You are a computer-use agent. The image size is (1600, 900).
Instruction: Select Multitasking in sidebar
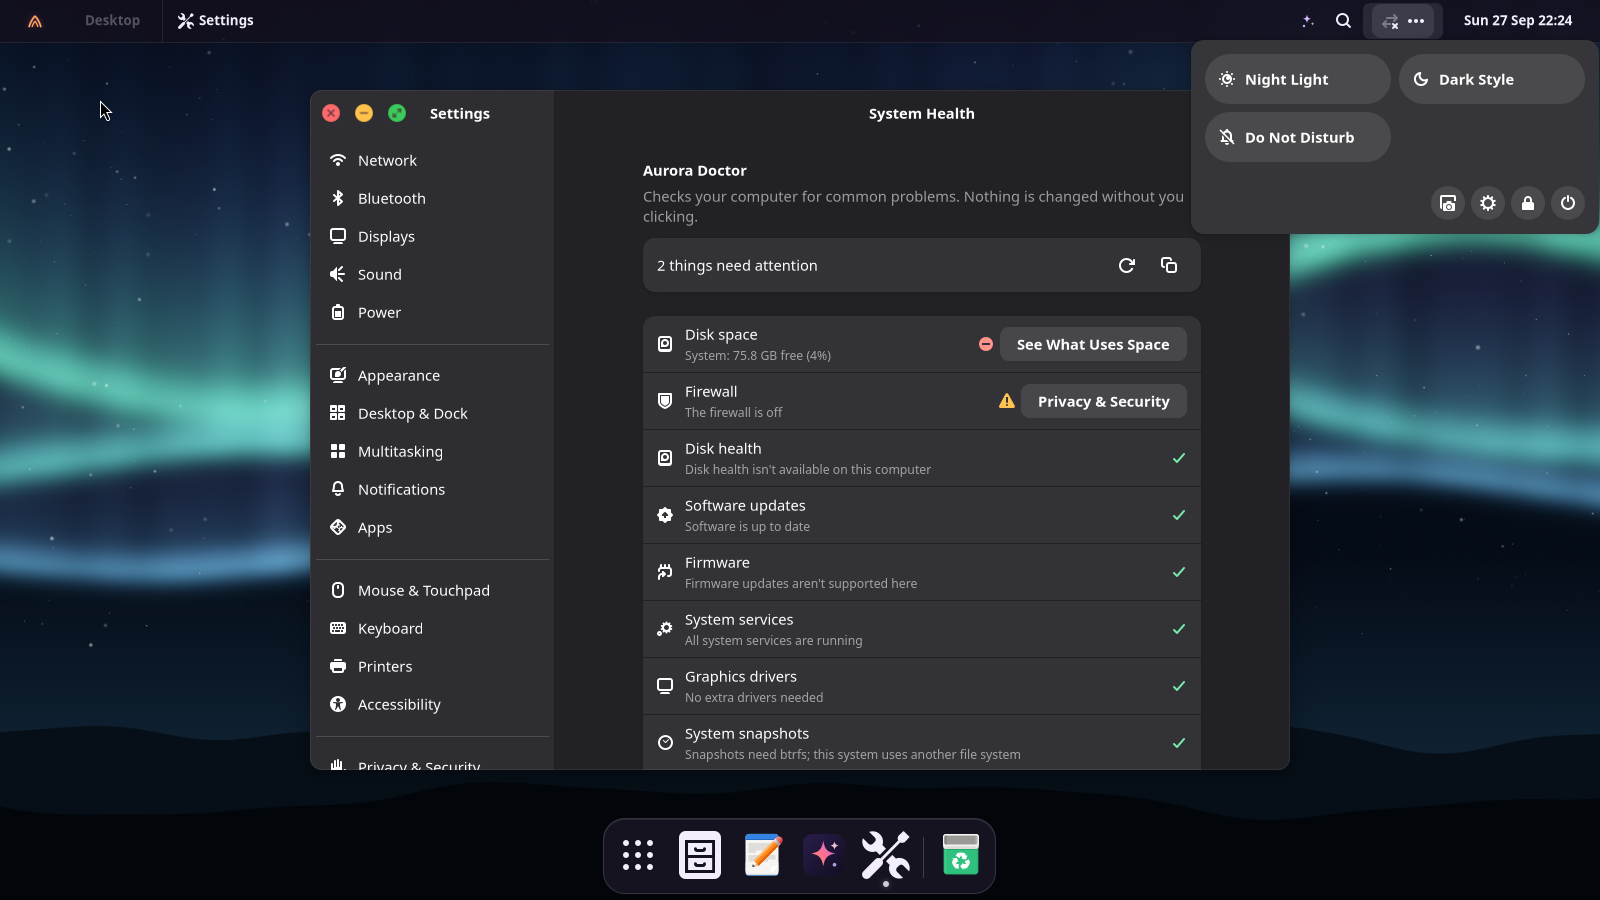433,451
